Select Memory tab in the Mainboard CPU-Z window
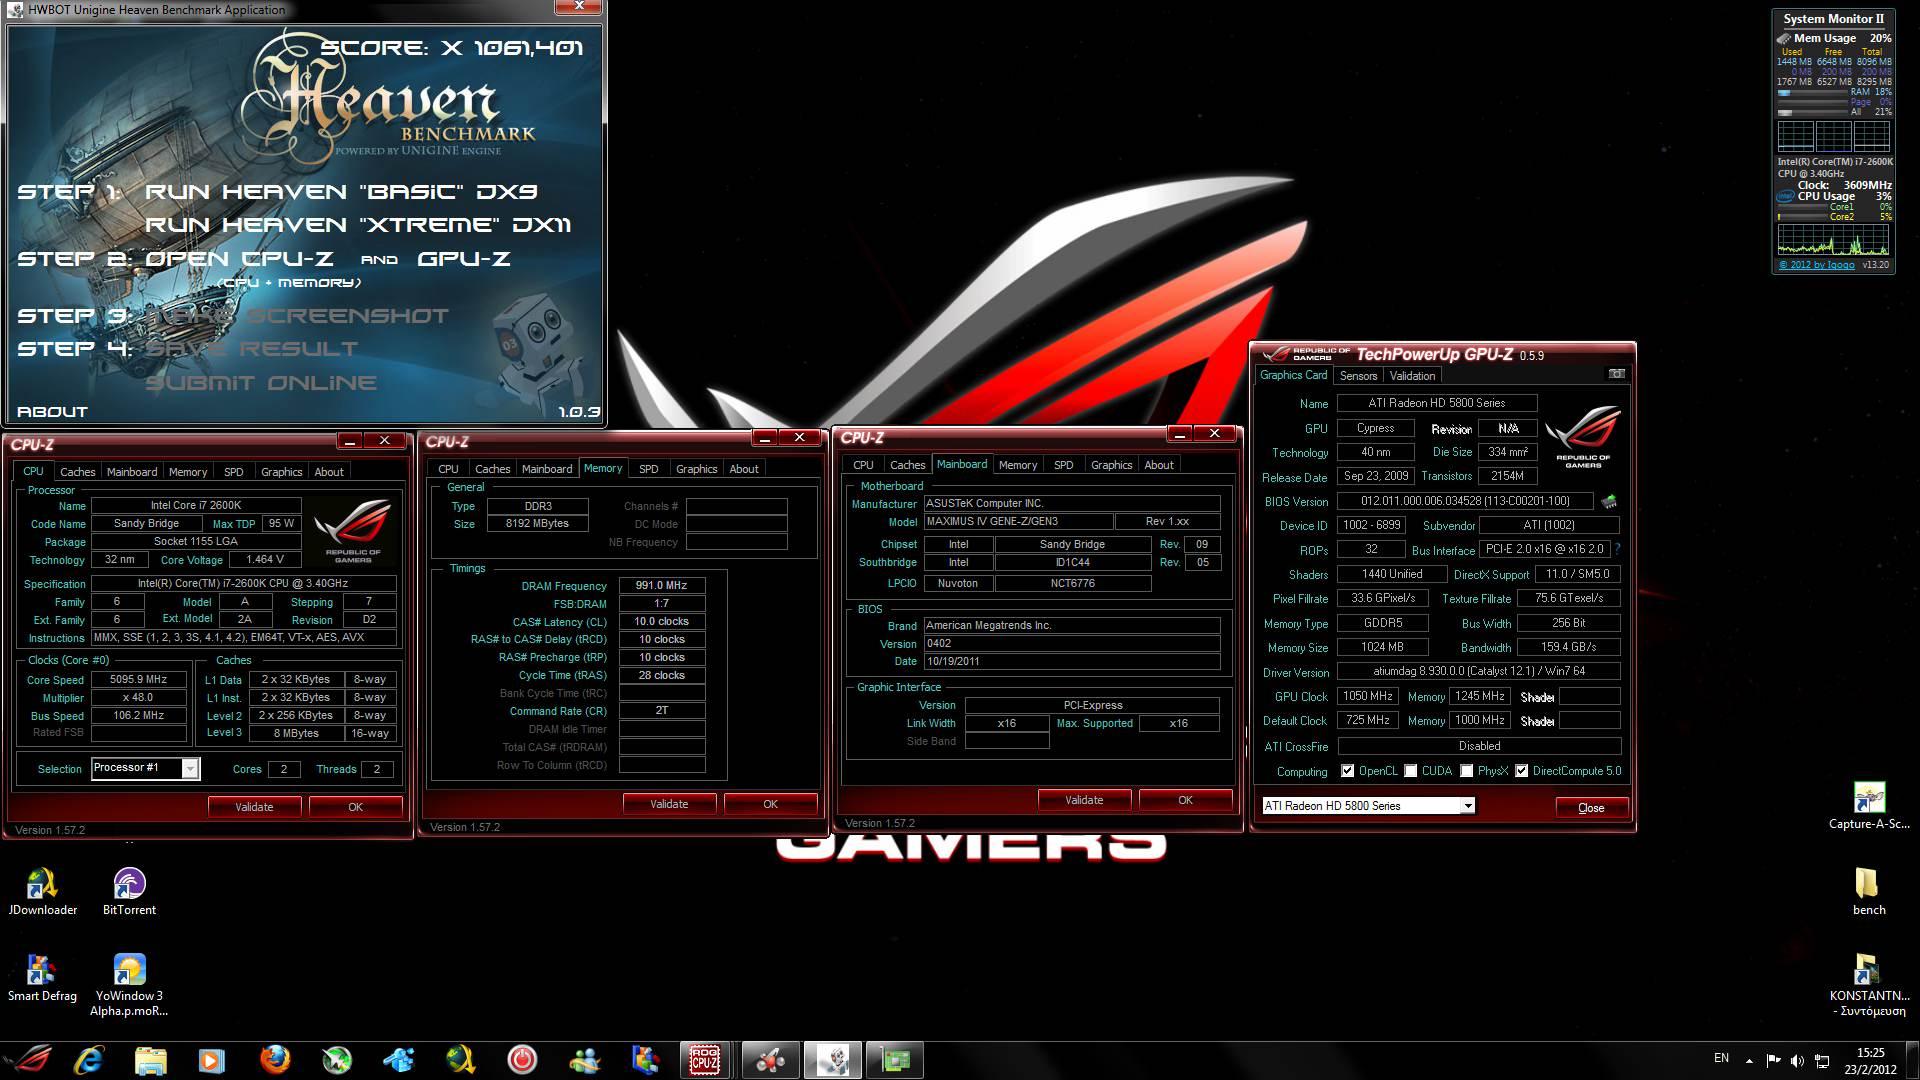The height and width of the screenshot is (1080, 1920). click(x=1018, y=465)
